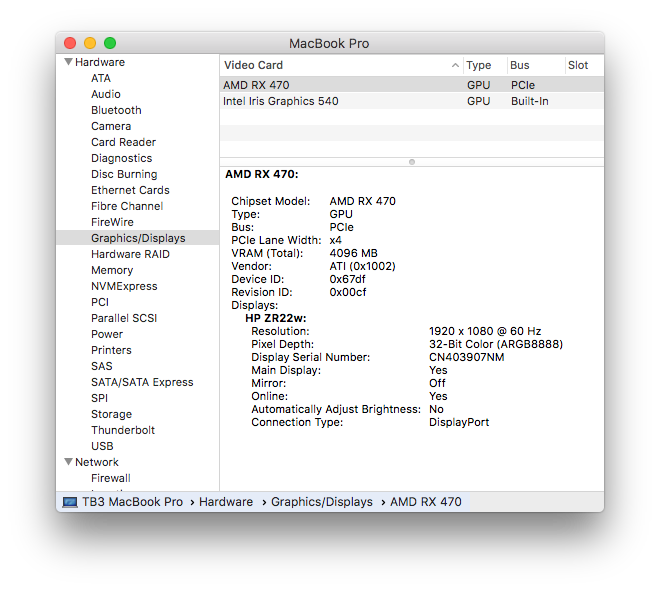This screenshot has width=660, height=592.
Task: Open the Audio hardware entry
Action: point(106,94)
